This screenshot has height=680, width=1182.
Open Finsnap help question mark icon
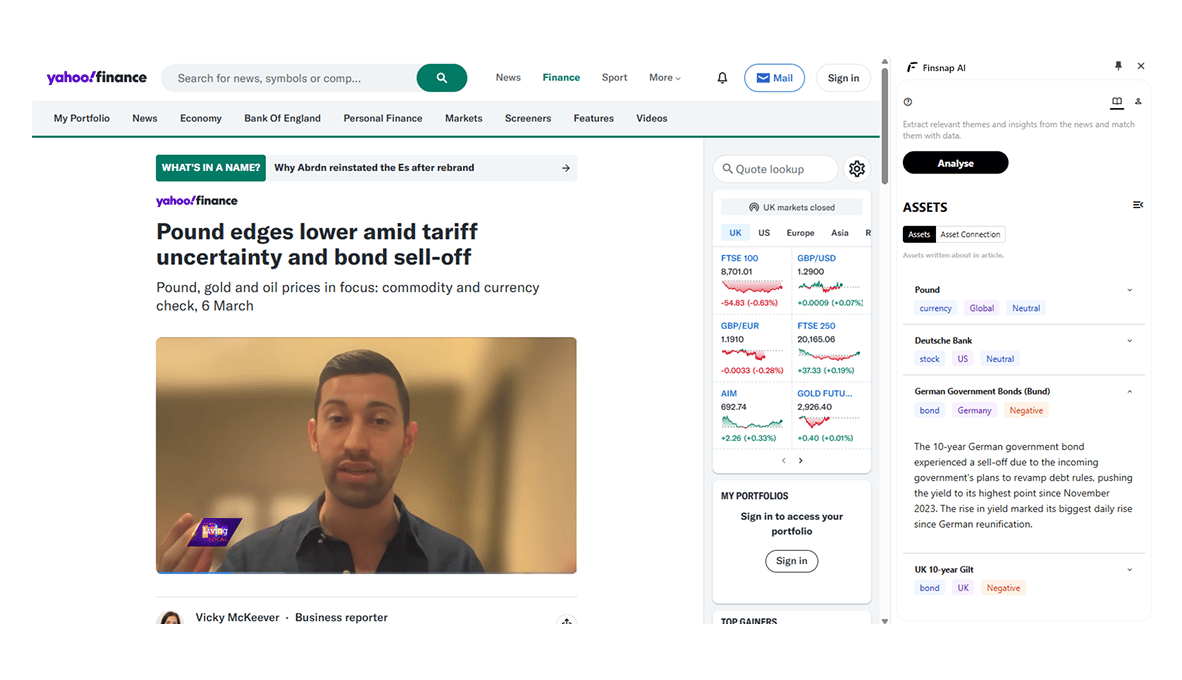pyautogui.click(x=908, y=102)
